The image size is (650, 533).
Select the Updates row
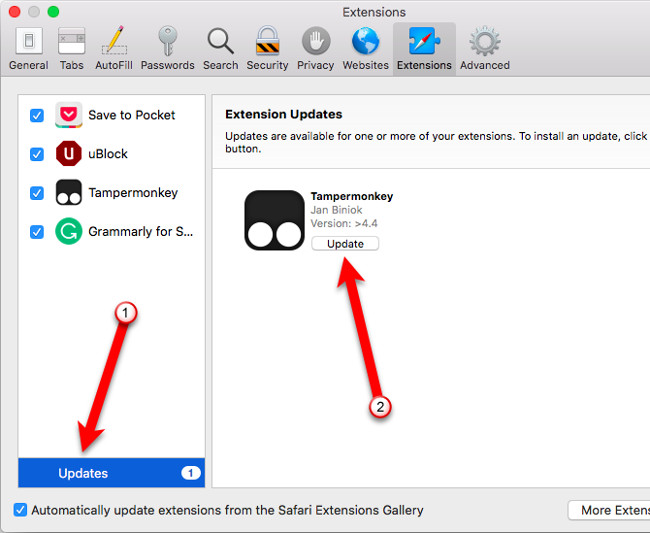(112, 473)
